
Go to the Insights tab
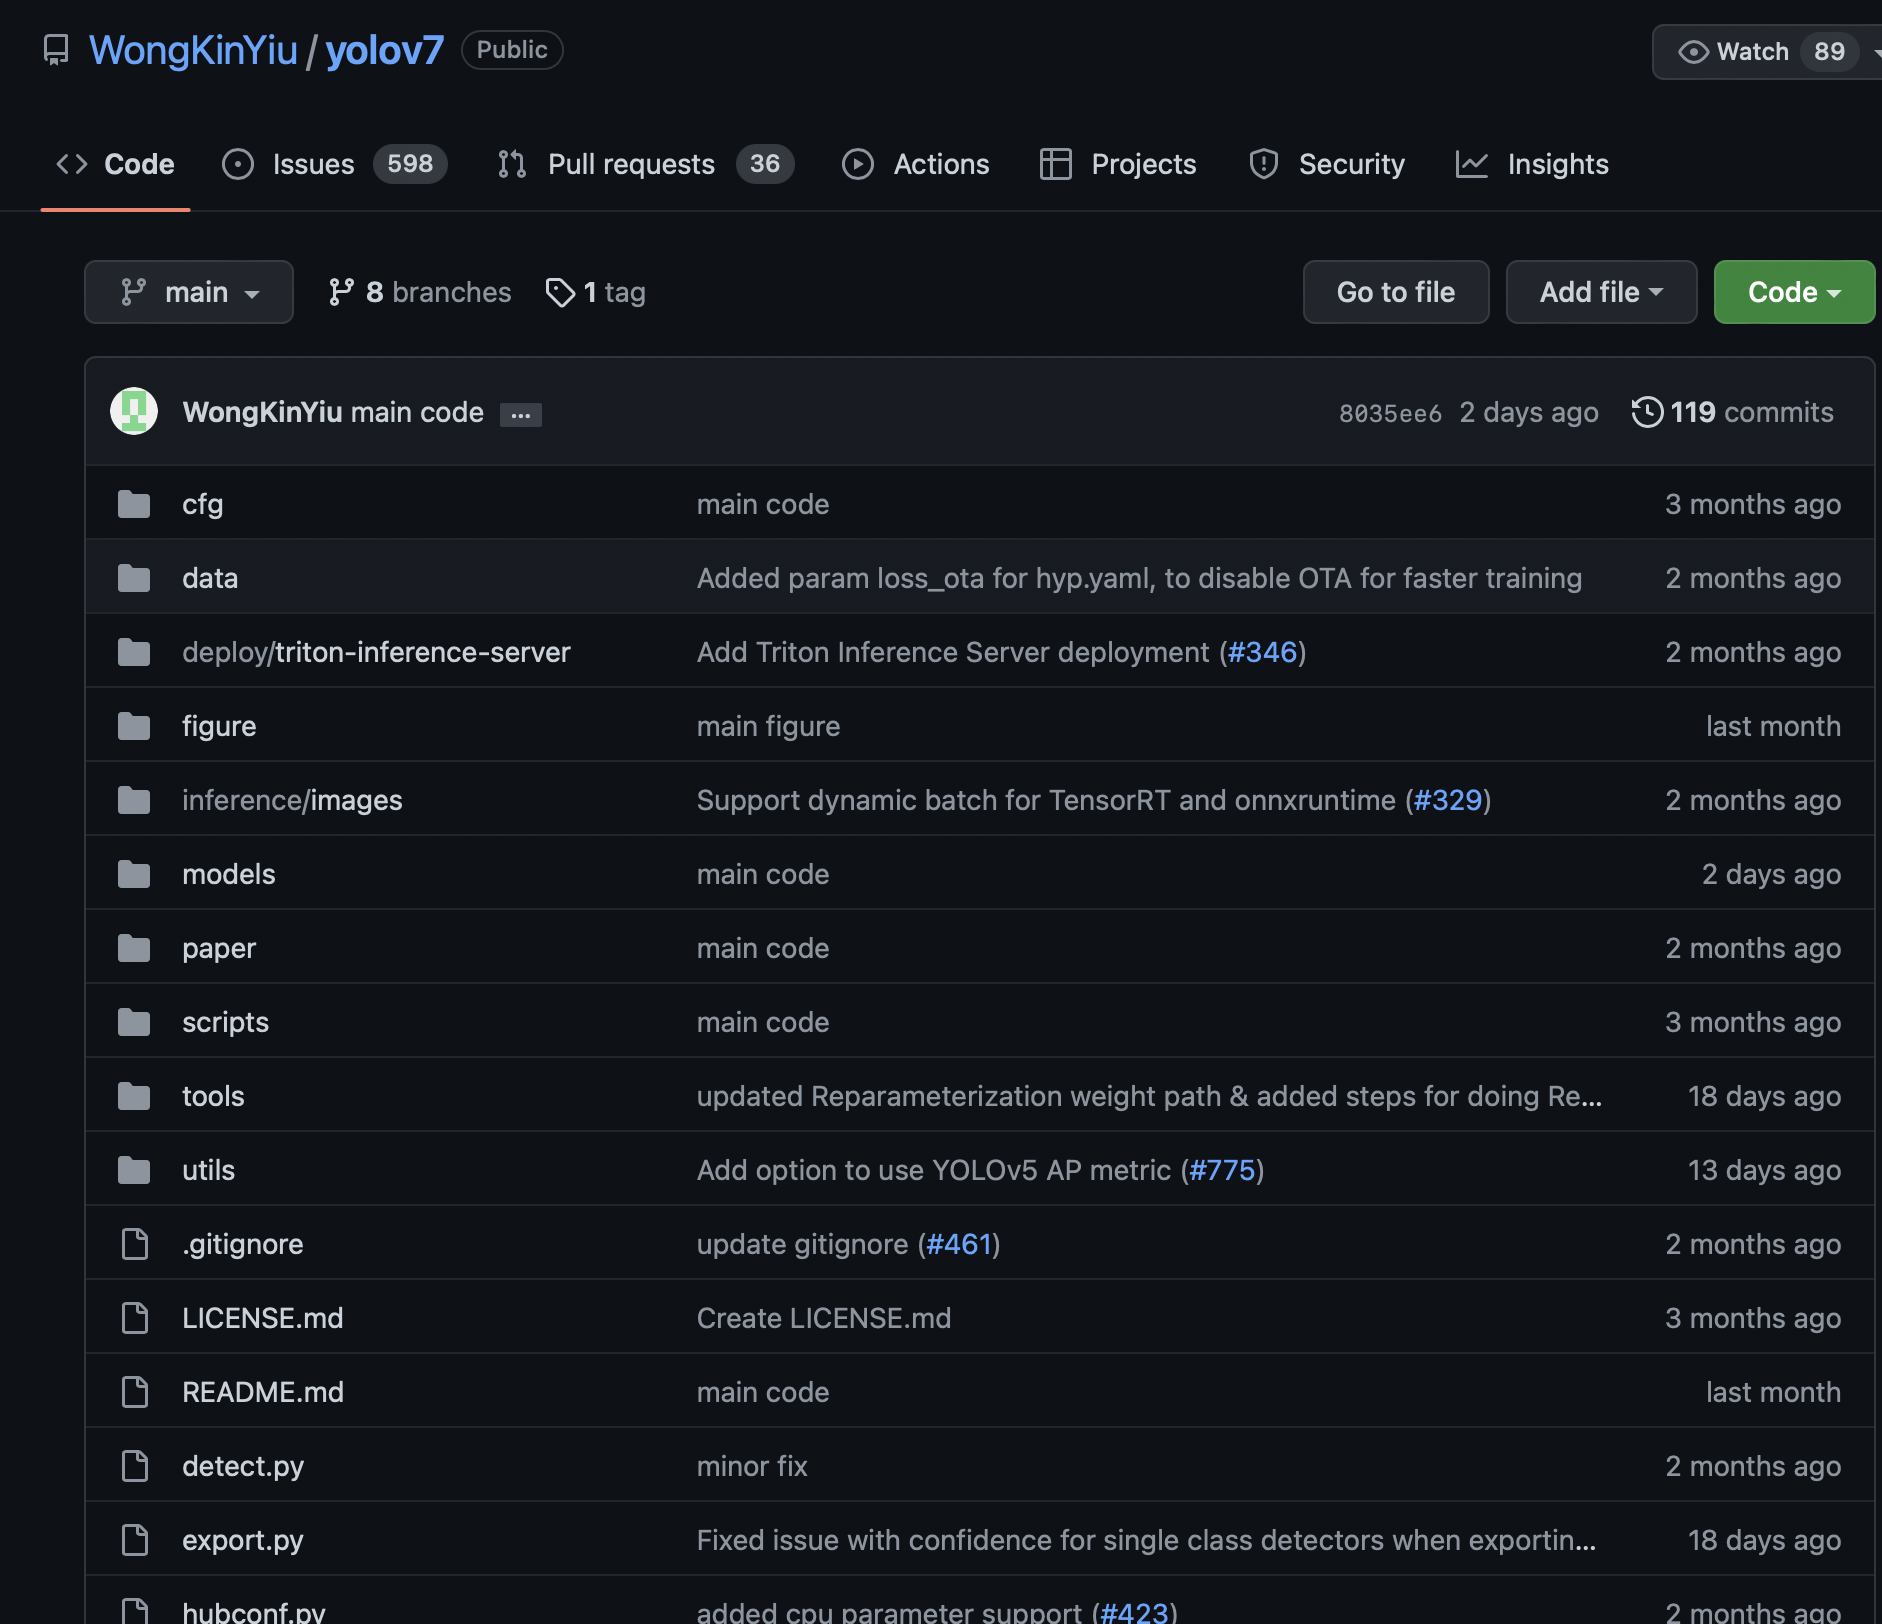coord(1557,164)
